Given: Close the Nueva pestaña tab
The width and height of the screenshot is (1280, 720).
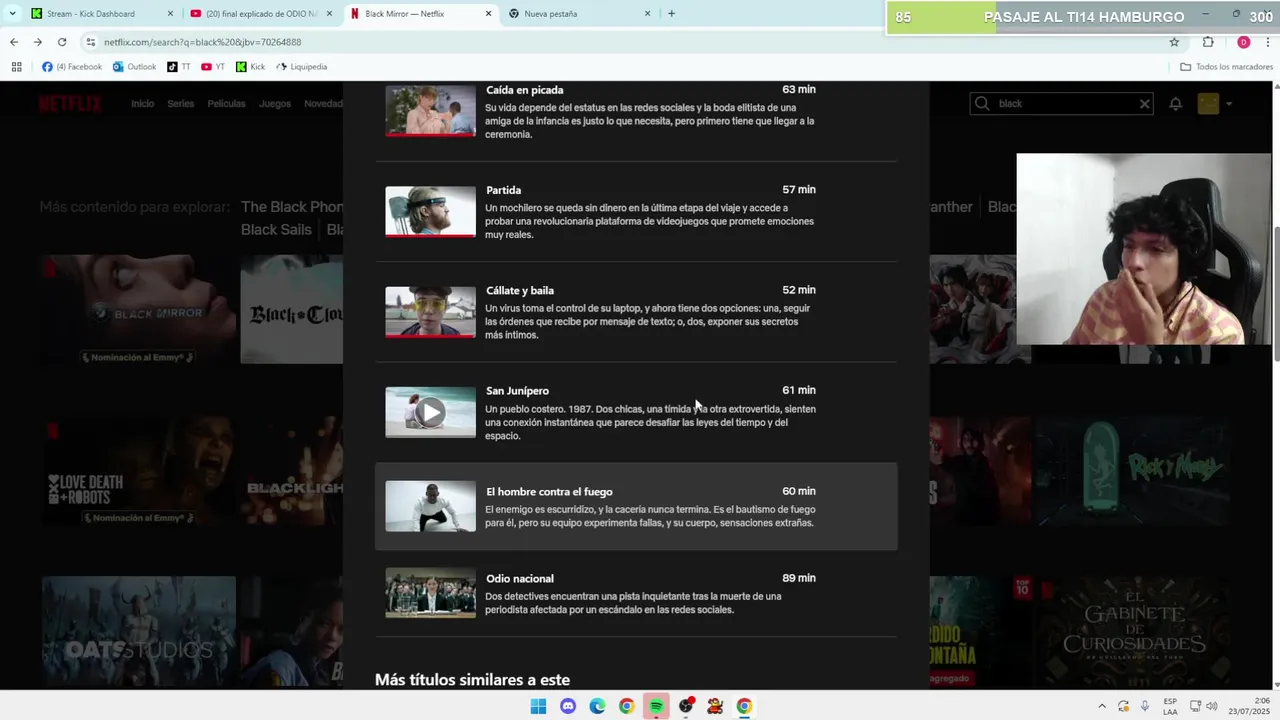Looking at the screenshot, I should click(x=647, y=14).
